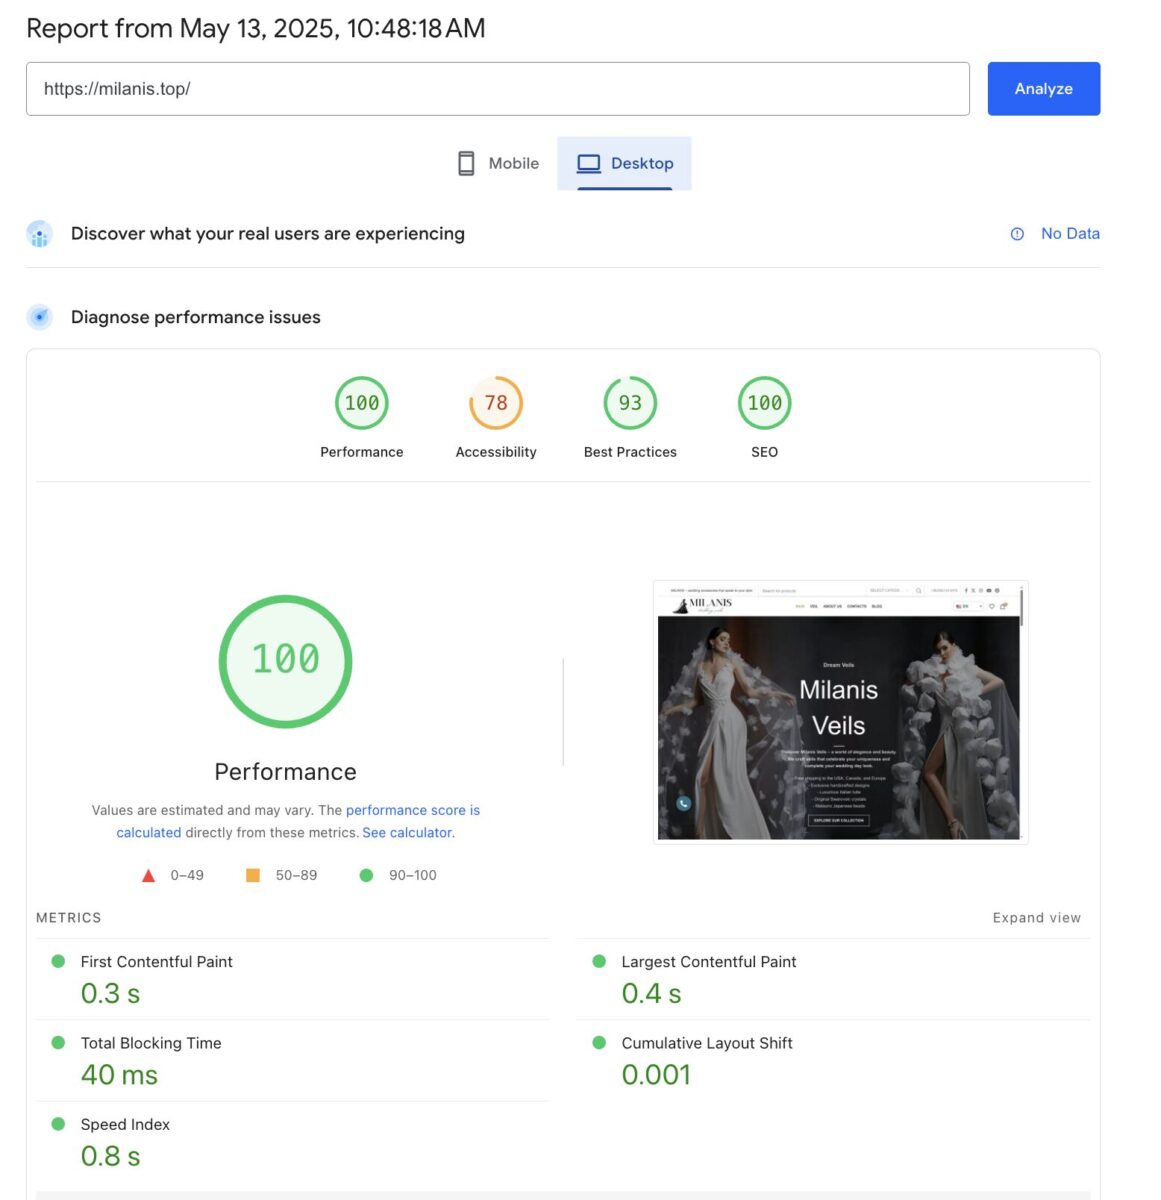Click the Diagnose performance issues heading

click(196, 317)
